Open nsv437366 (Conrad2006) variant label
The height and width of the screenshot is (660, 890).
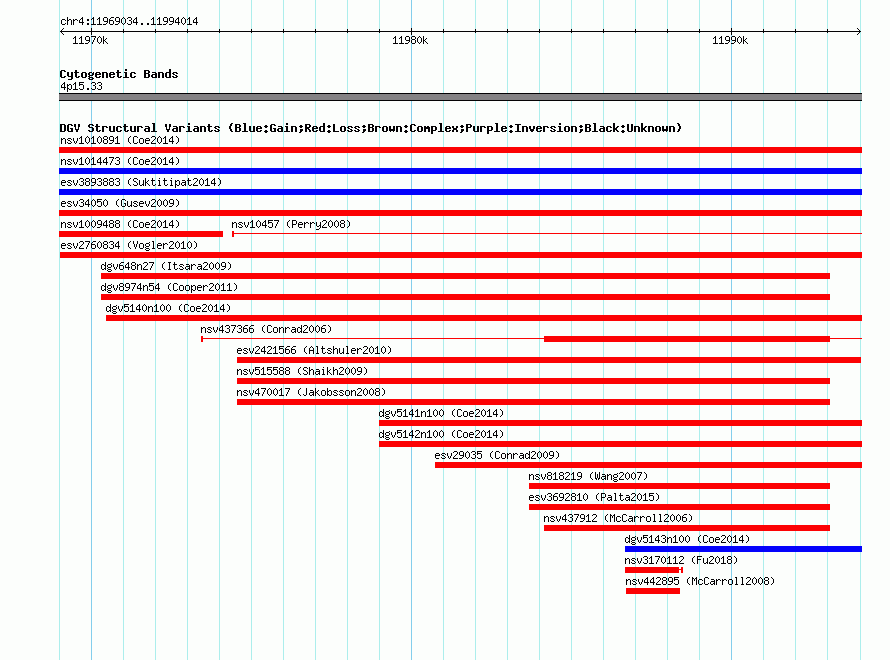tap(266, 329)
